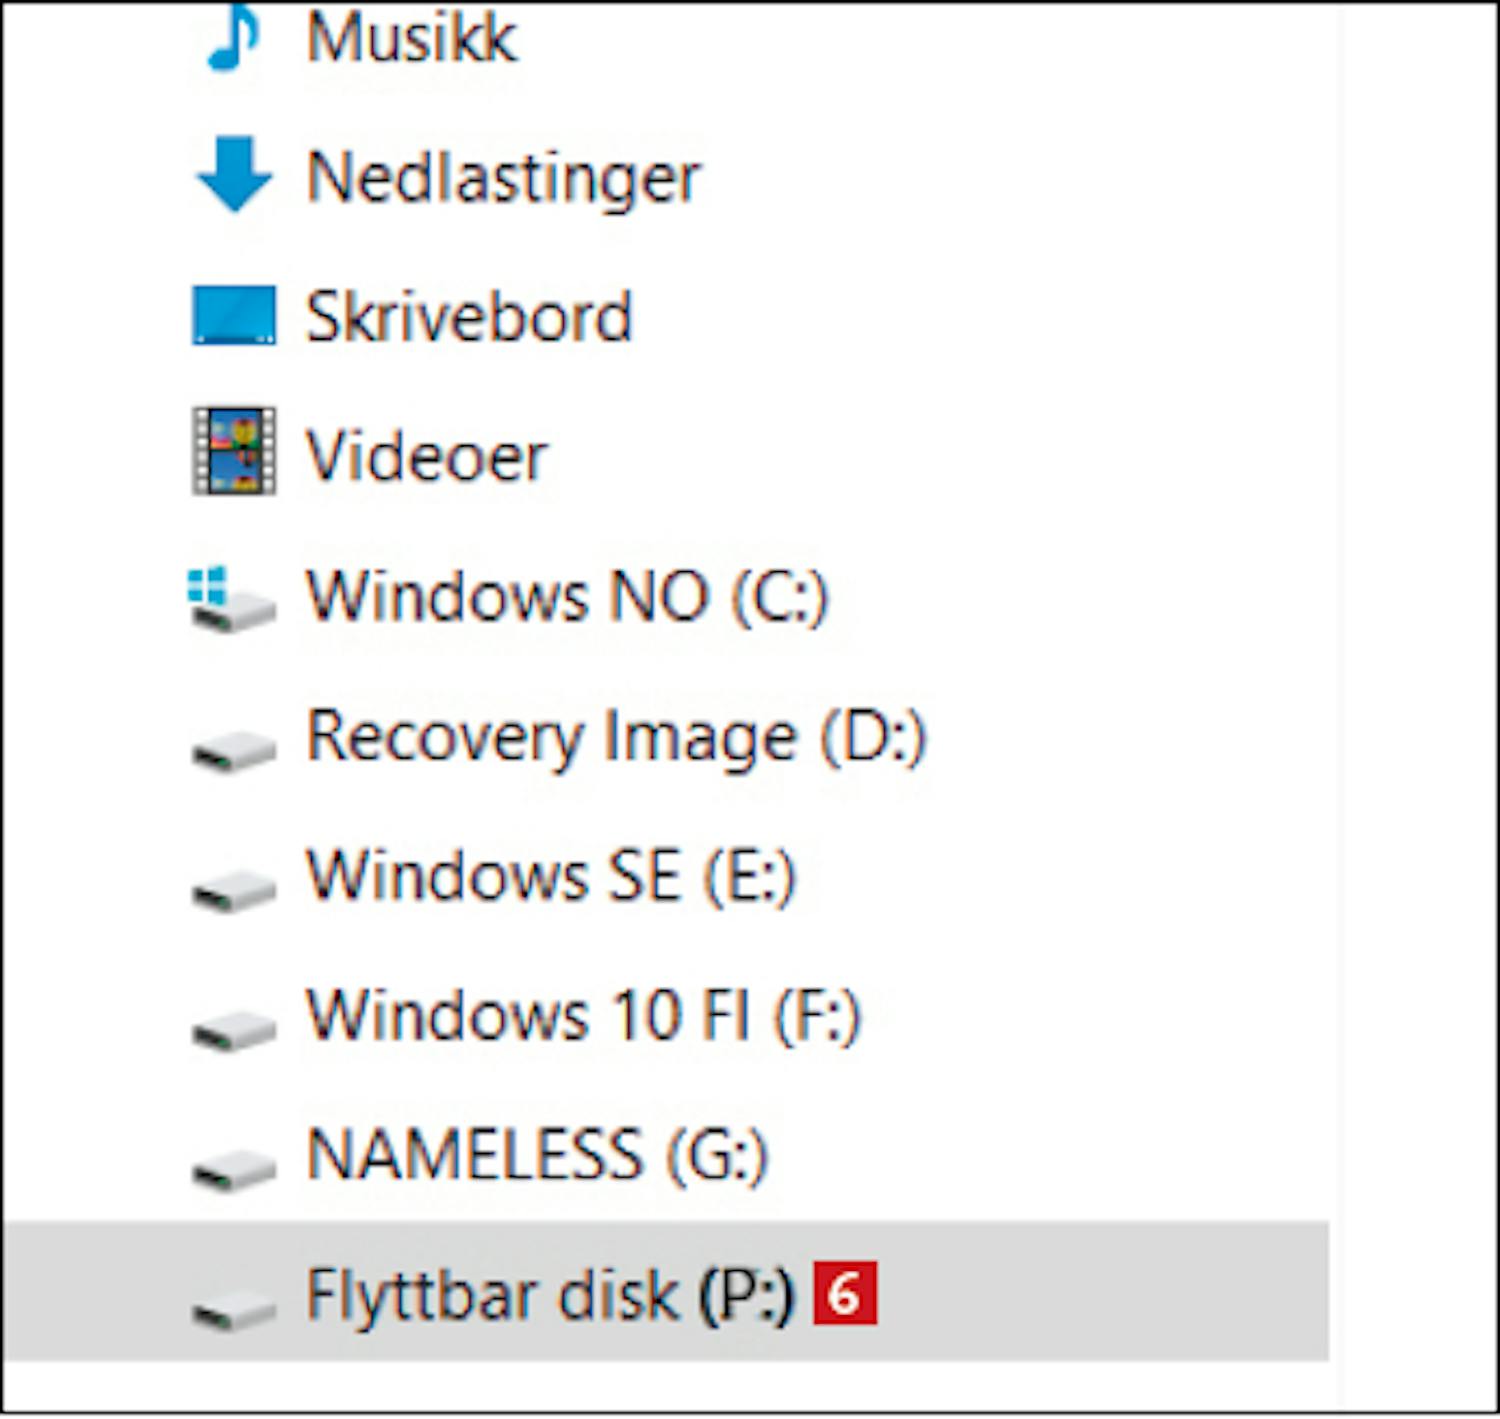Click the Skrivebord desktop icon
This screenshot has height=1419, width=1500.
[x=234, y=315]
